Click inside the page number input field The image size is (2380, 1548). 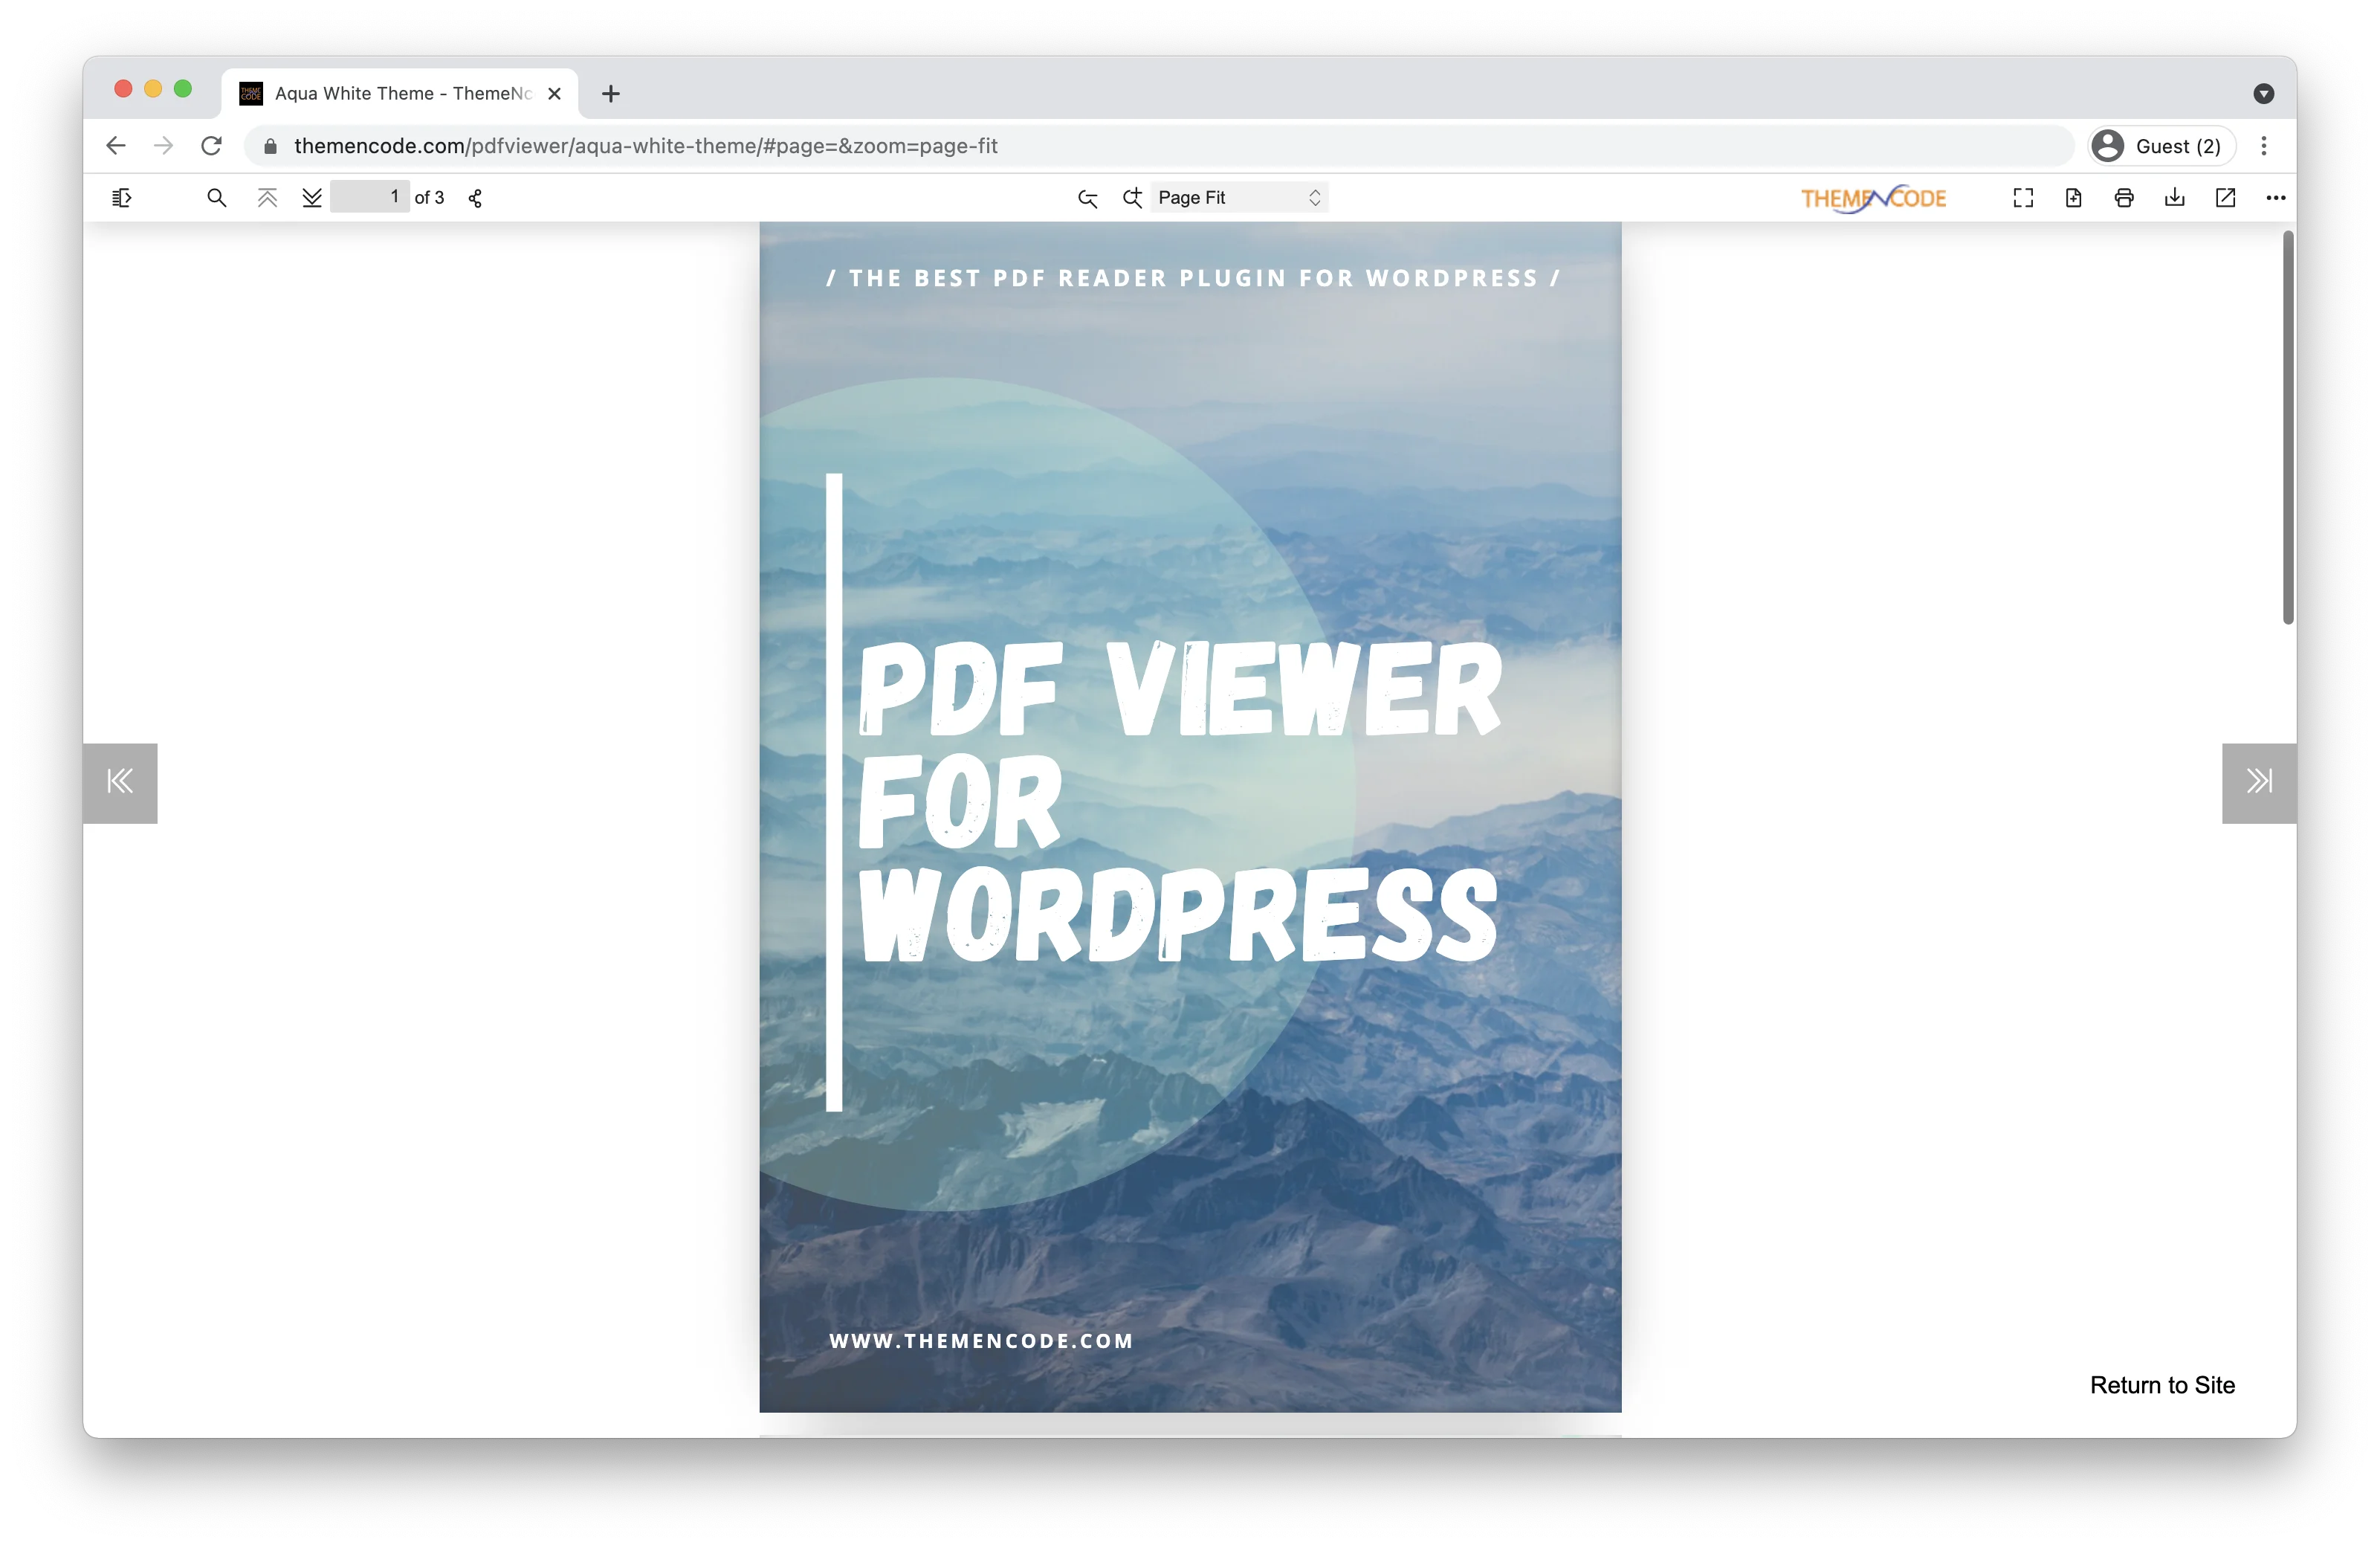[x=370, y=197]
